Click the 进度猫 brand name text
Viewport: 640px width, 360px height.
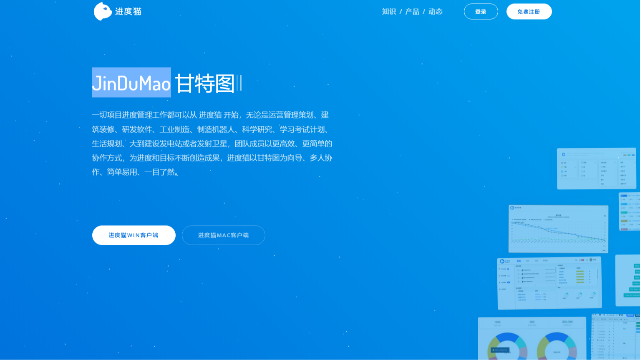128,11
